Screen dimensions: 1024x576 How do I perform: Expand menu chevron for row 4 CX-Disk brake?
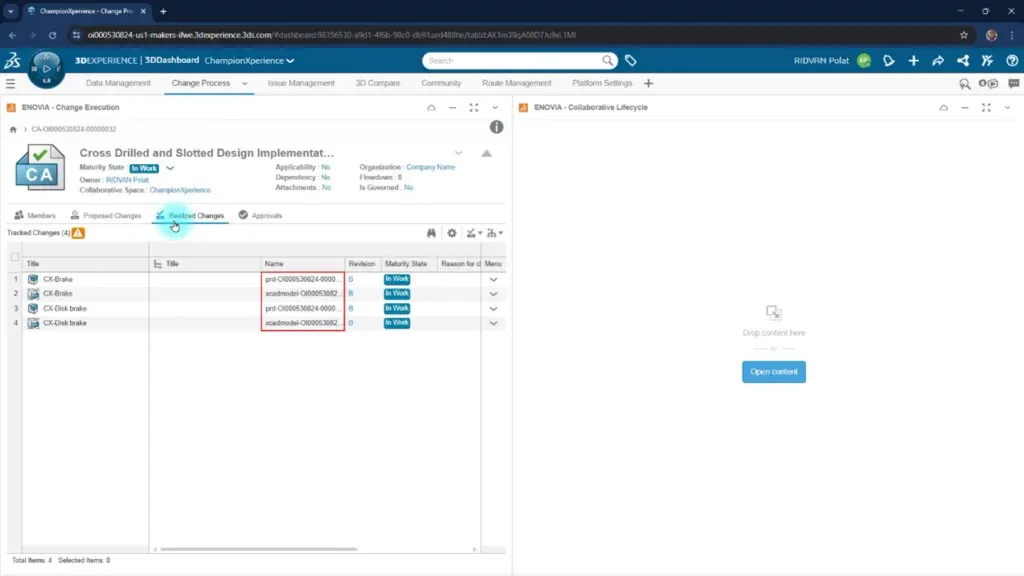(494, 323)
